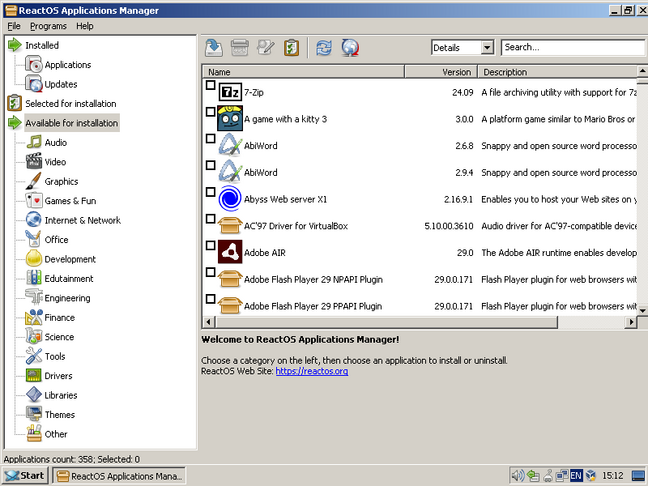
Task: Select the Adobe Flash Player 29 NPAPI Plugin row
Action: (420, 279)
